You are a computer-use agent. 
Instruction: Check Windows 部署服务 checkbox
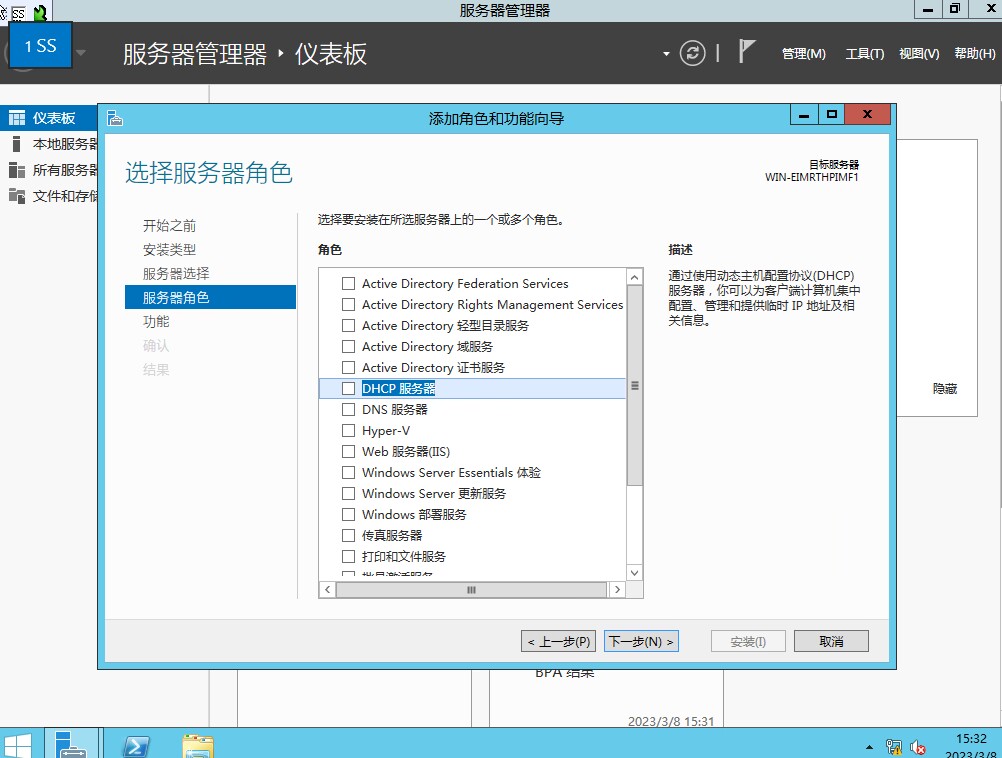[348, 514]
